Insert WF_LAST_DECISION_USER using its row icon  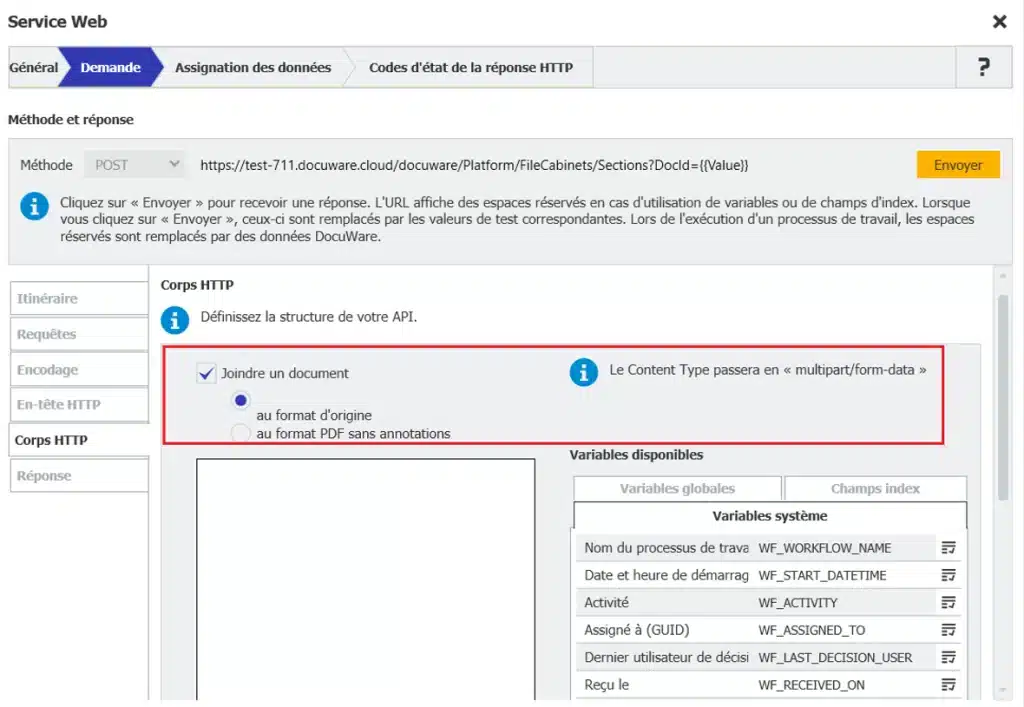948,657
